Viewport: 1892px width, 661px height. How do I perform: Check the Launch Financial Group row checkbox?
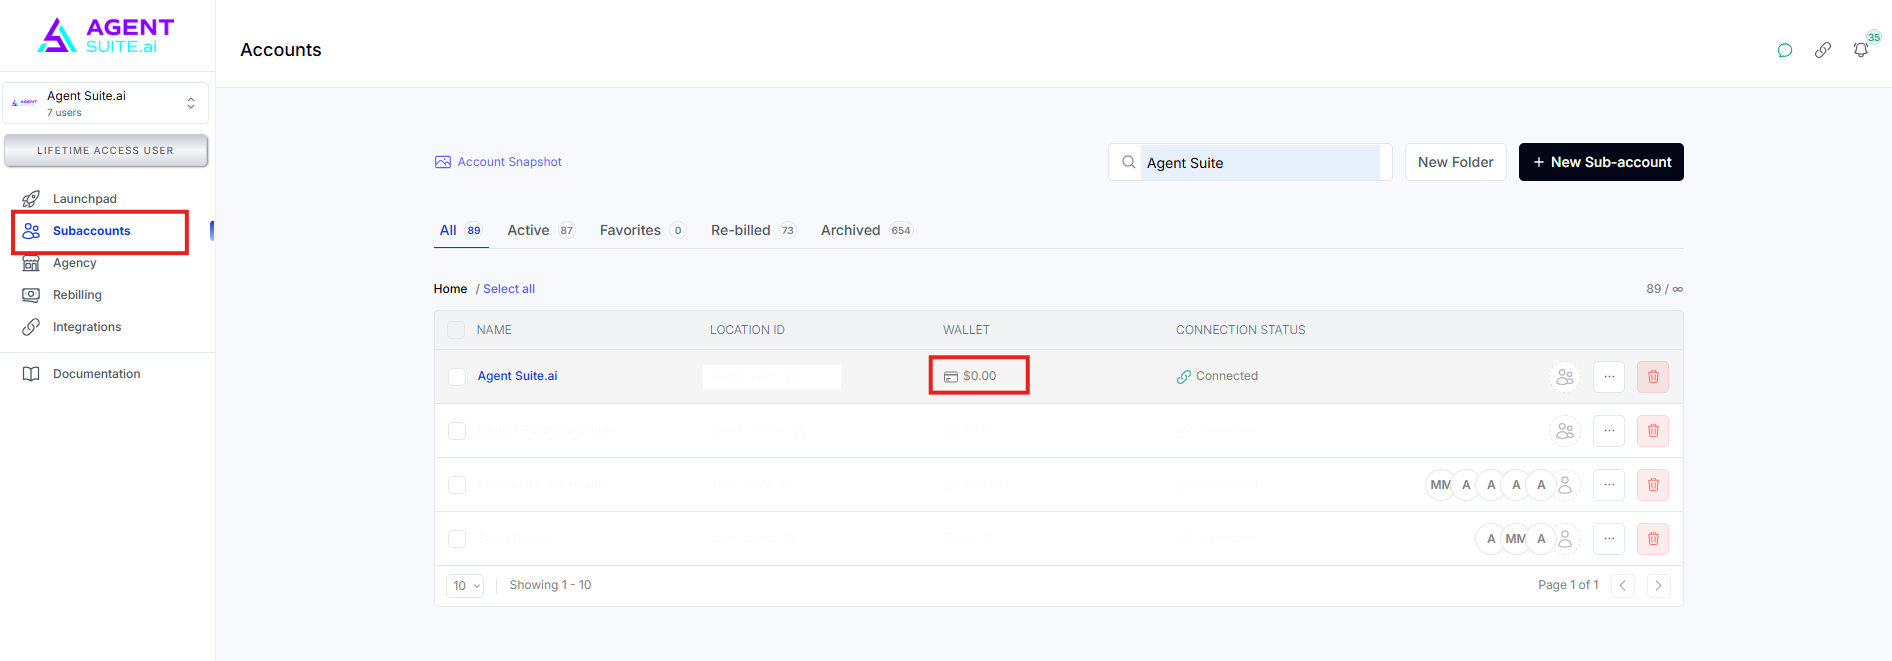point(457,431)
